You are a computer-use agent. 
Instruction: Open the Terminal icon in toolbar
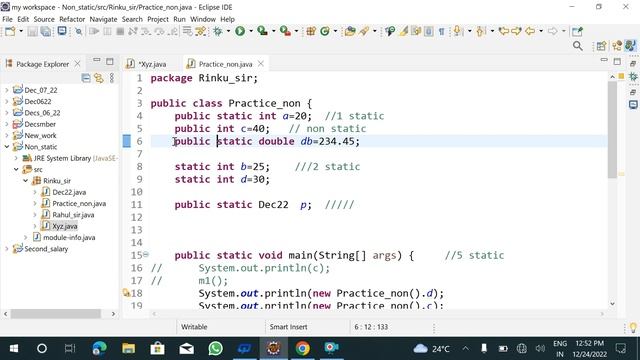pyautogui.click(x=62, y=31)
